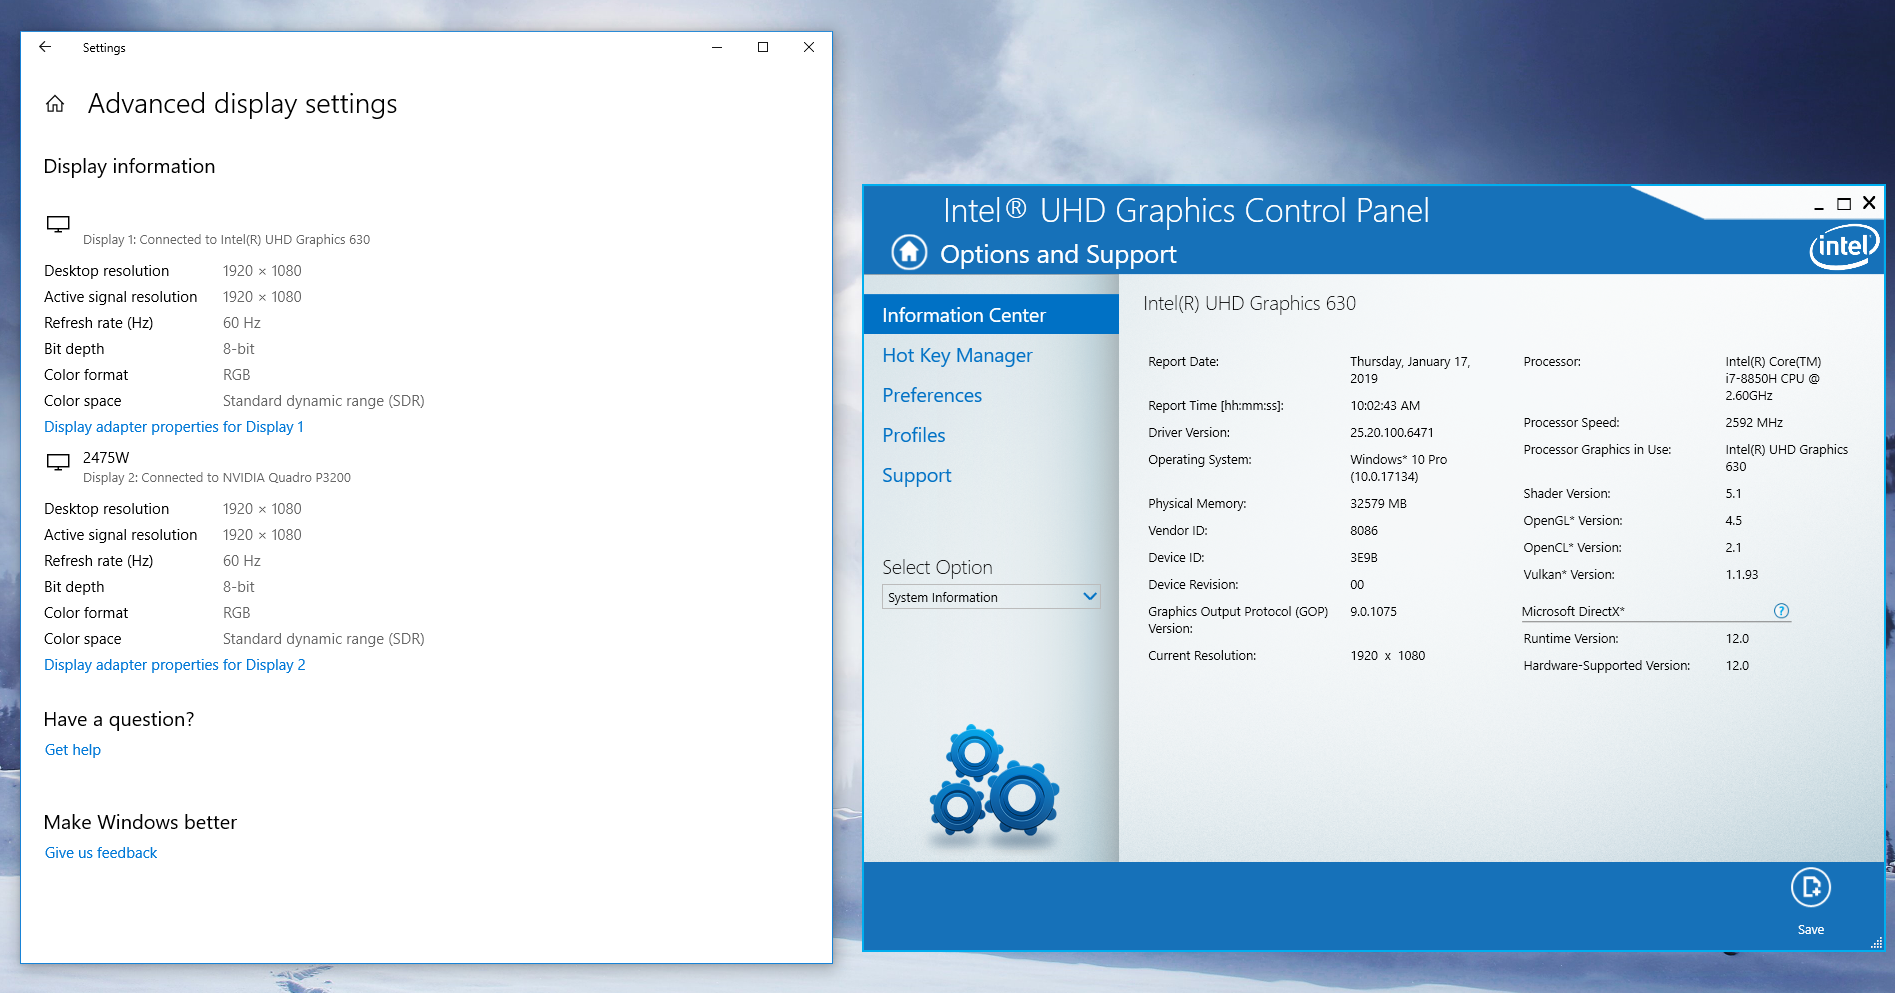Click the Graphics Output Protocol value 9.0.1075

point(1374,612)
